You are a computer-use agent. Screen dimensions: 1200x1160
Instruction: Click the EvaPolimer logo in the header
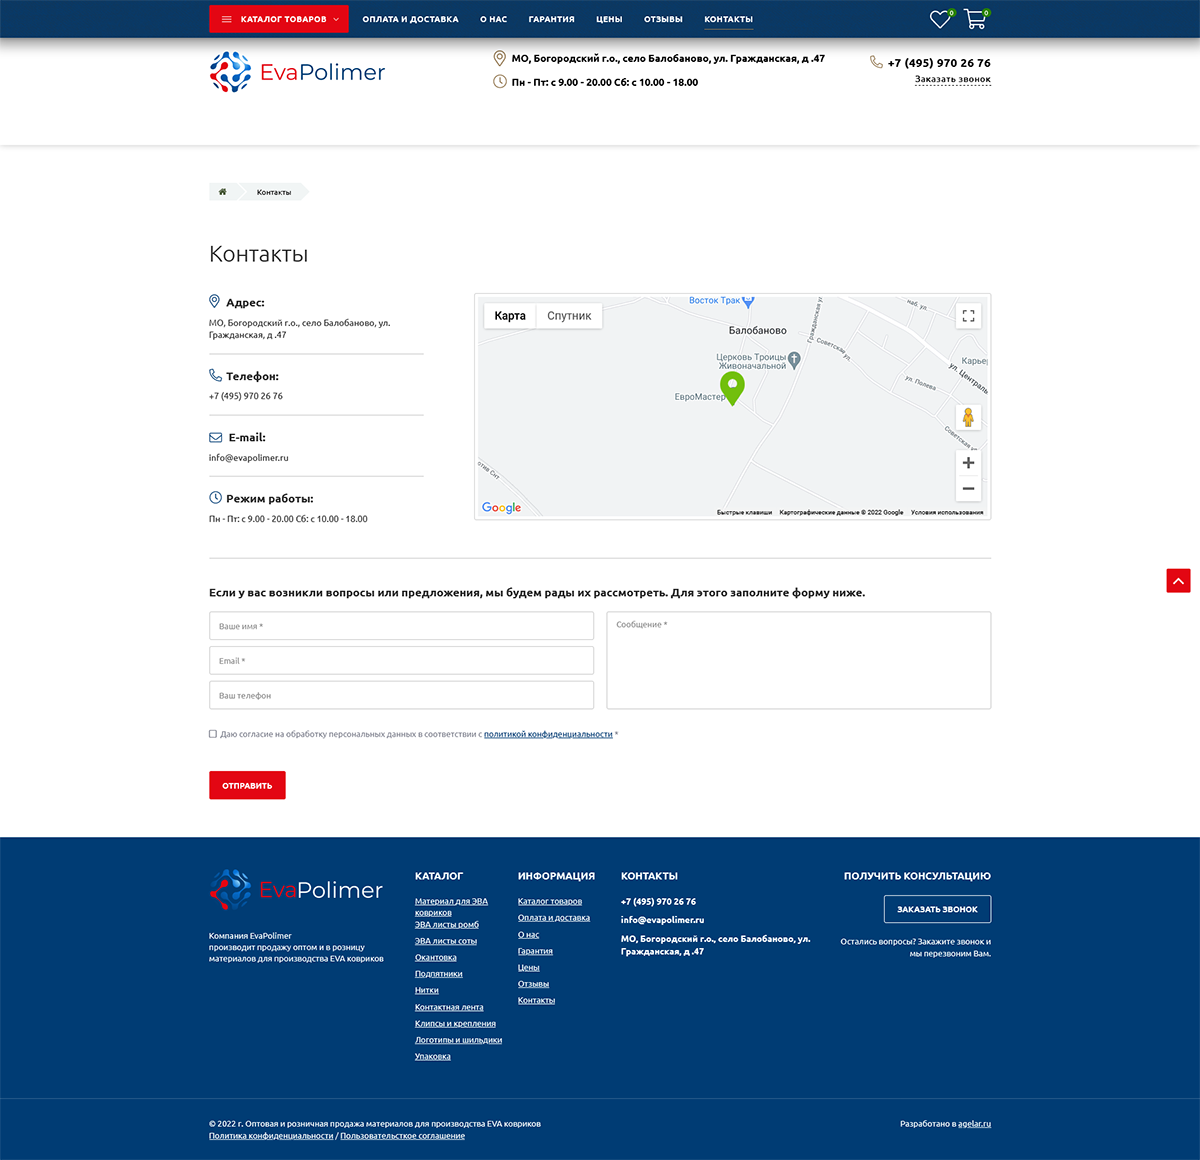pos(297,72)
